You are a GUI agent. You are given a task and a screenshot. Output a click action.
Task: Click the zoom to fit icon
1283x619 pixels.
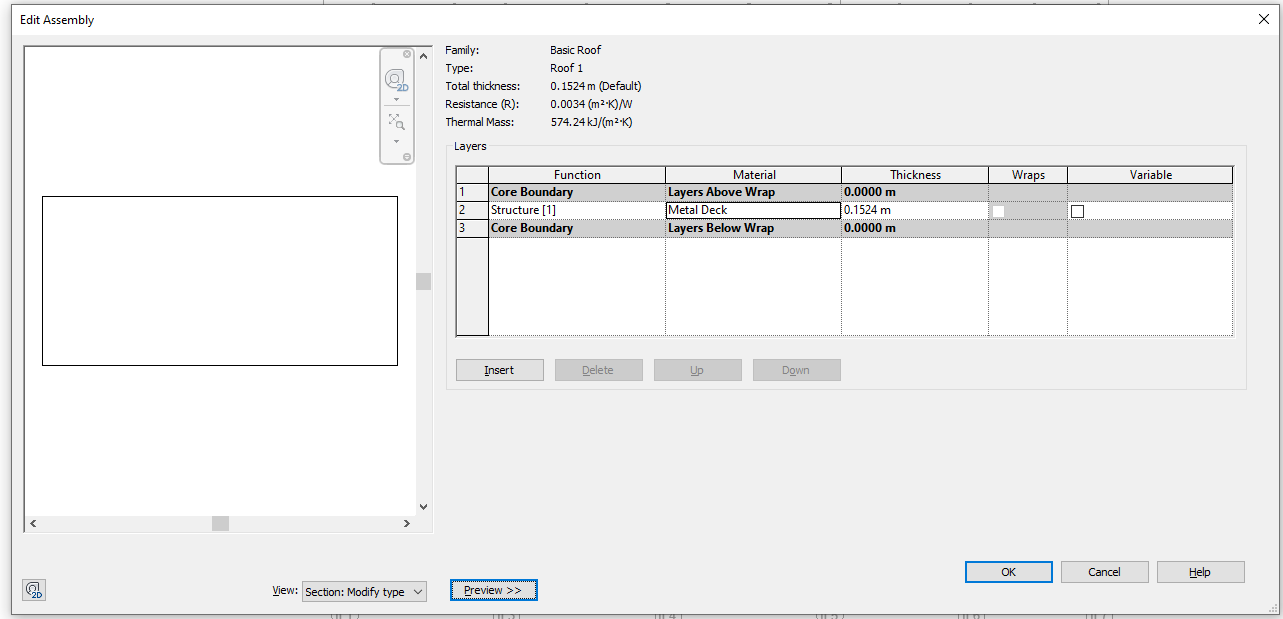(x=396, y=122)
